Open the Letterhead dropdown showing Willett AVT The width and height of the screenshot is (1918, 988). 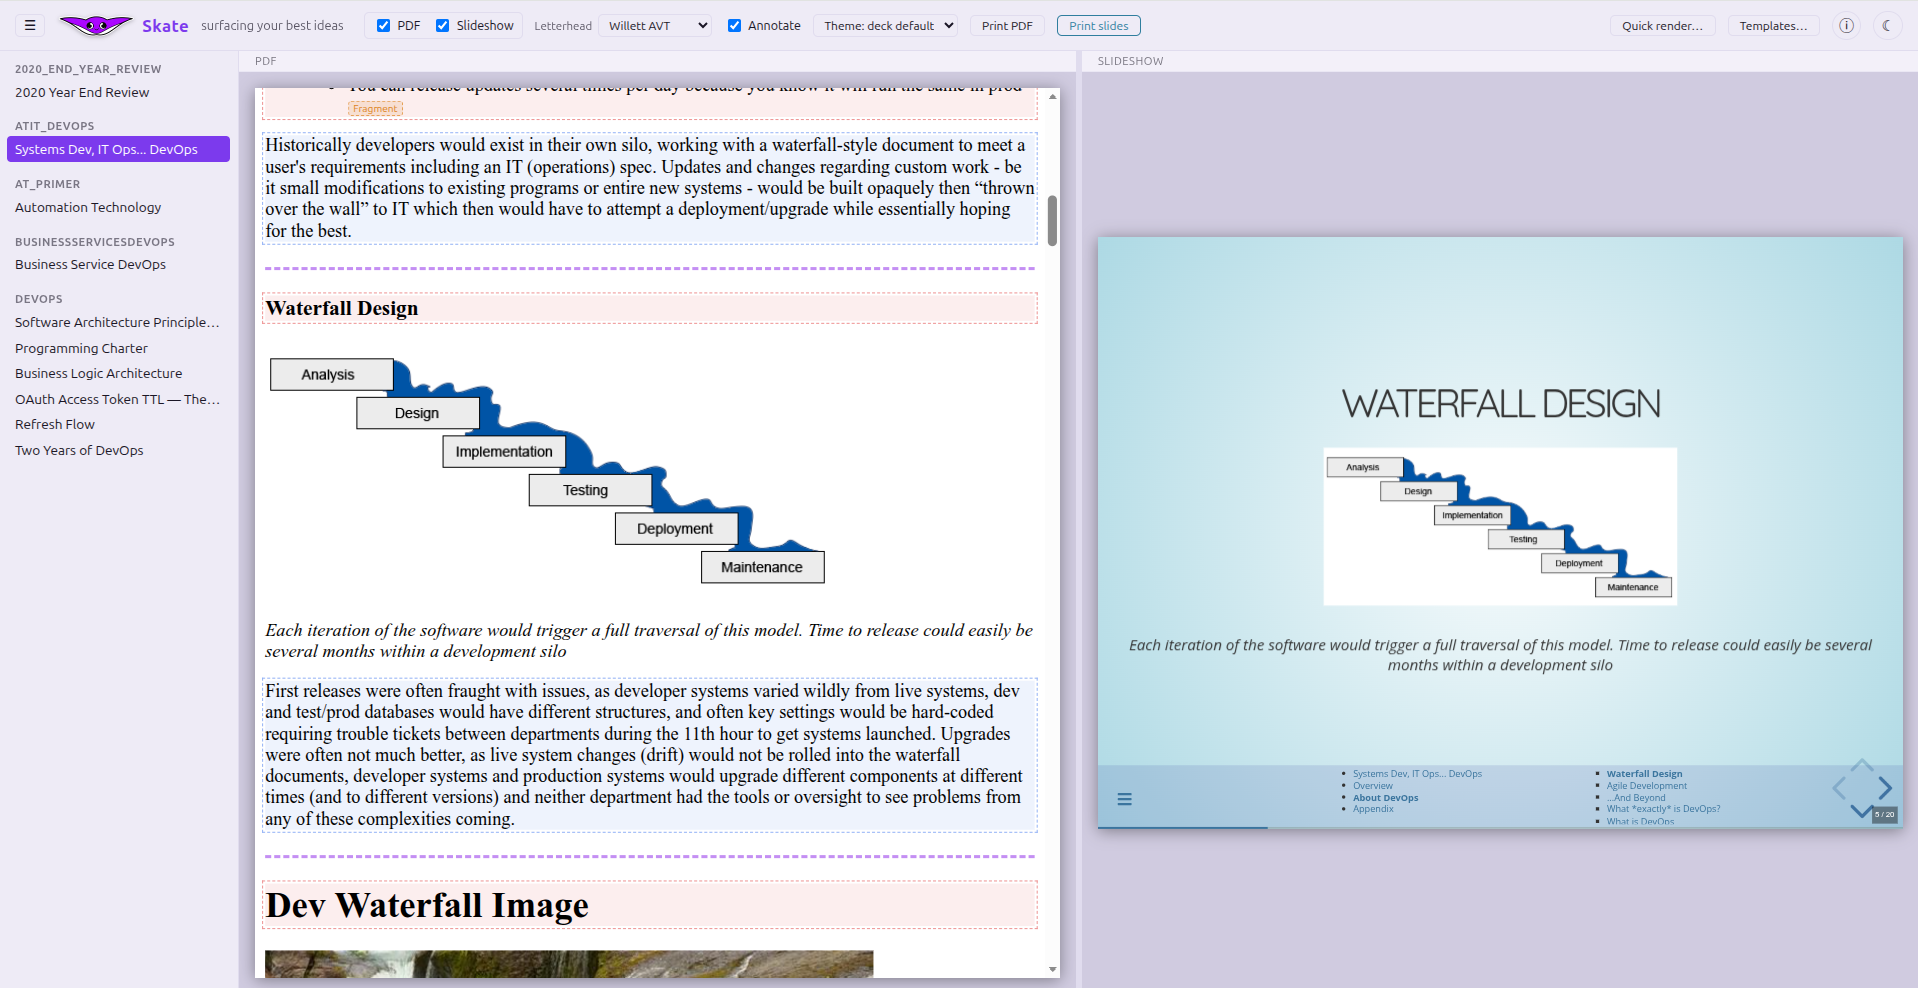[x=655, y=26]
